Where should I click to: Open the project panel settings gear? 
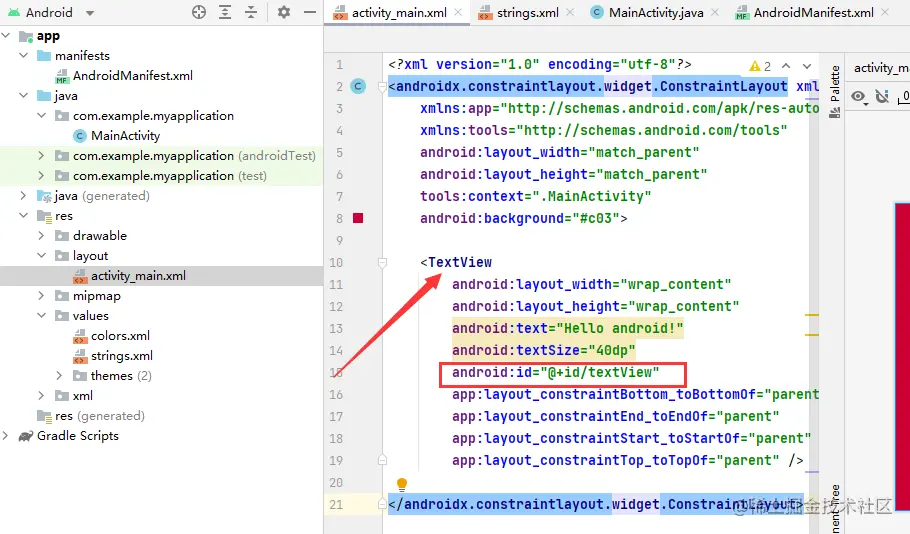pos(284,12)
